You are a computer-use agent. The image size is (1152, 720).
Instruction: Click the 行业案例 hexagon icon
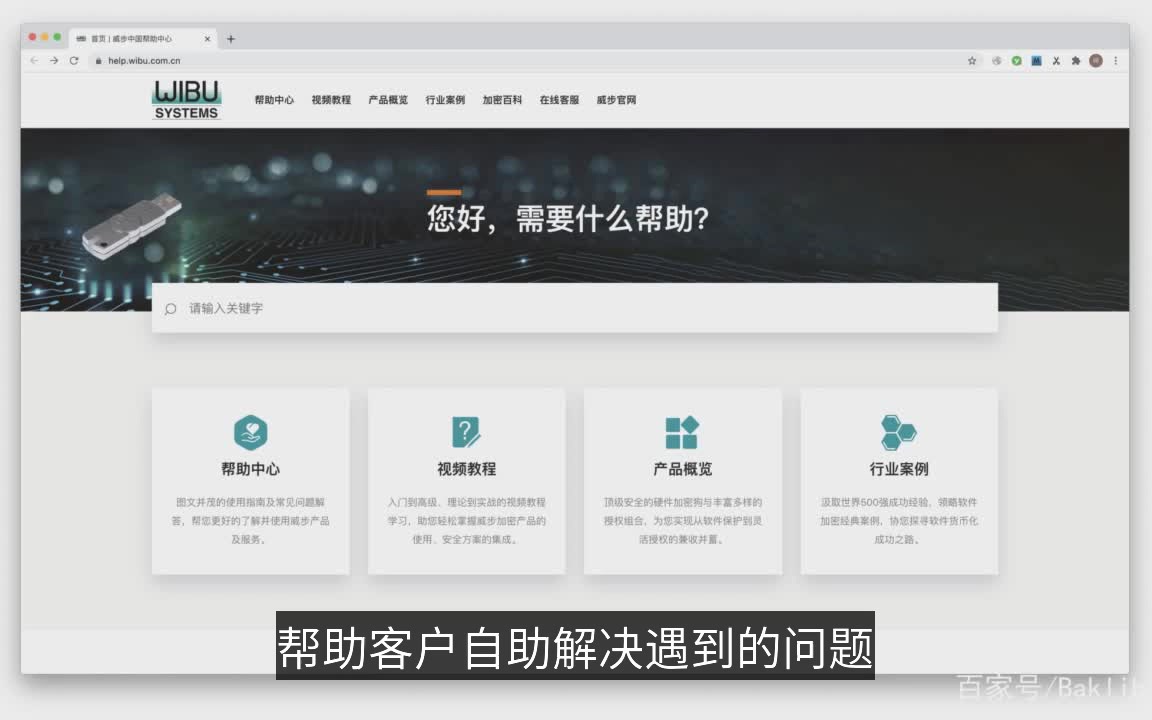click(898, 431)
